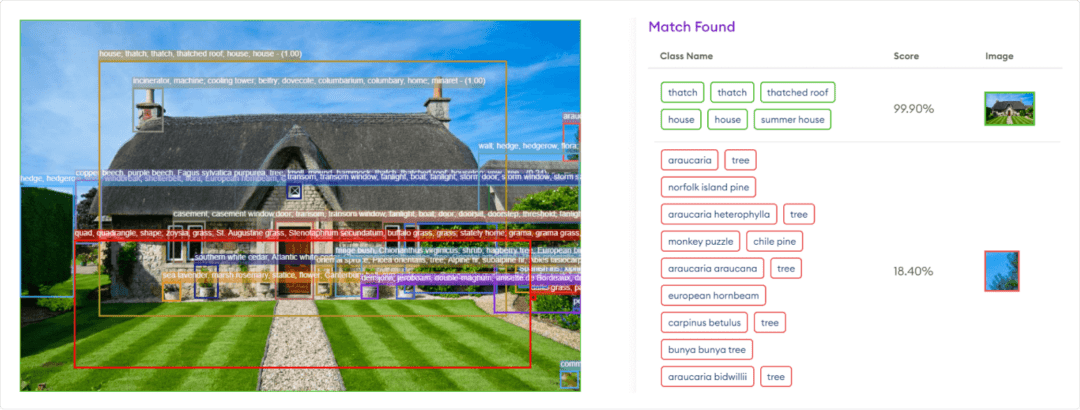Choose the 'monkey puzzle' class tag
Image resolution: width=1080 pixels, height=410 pixels.
point(700,241)
